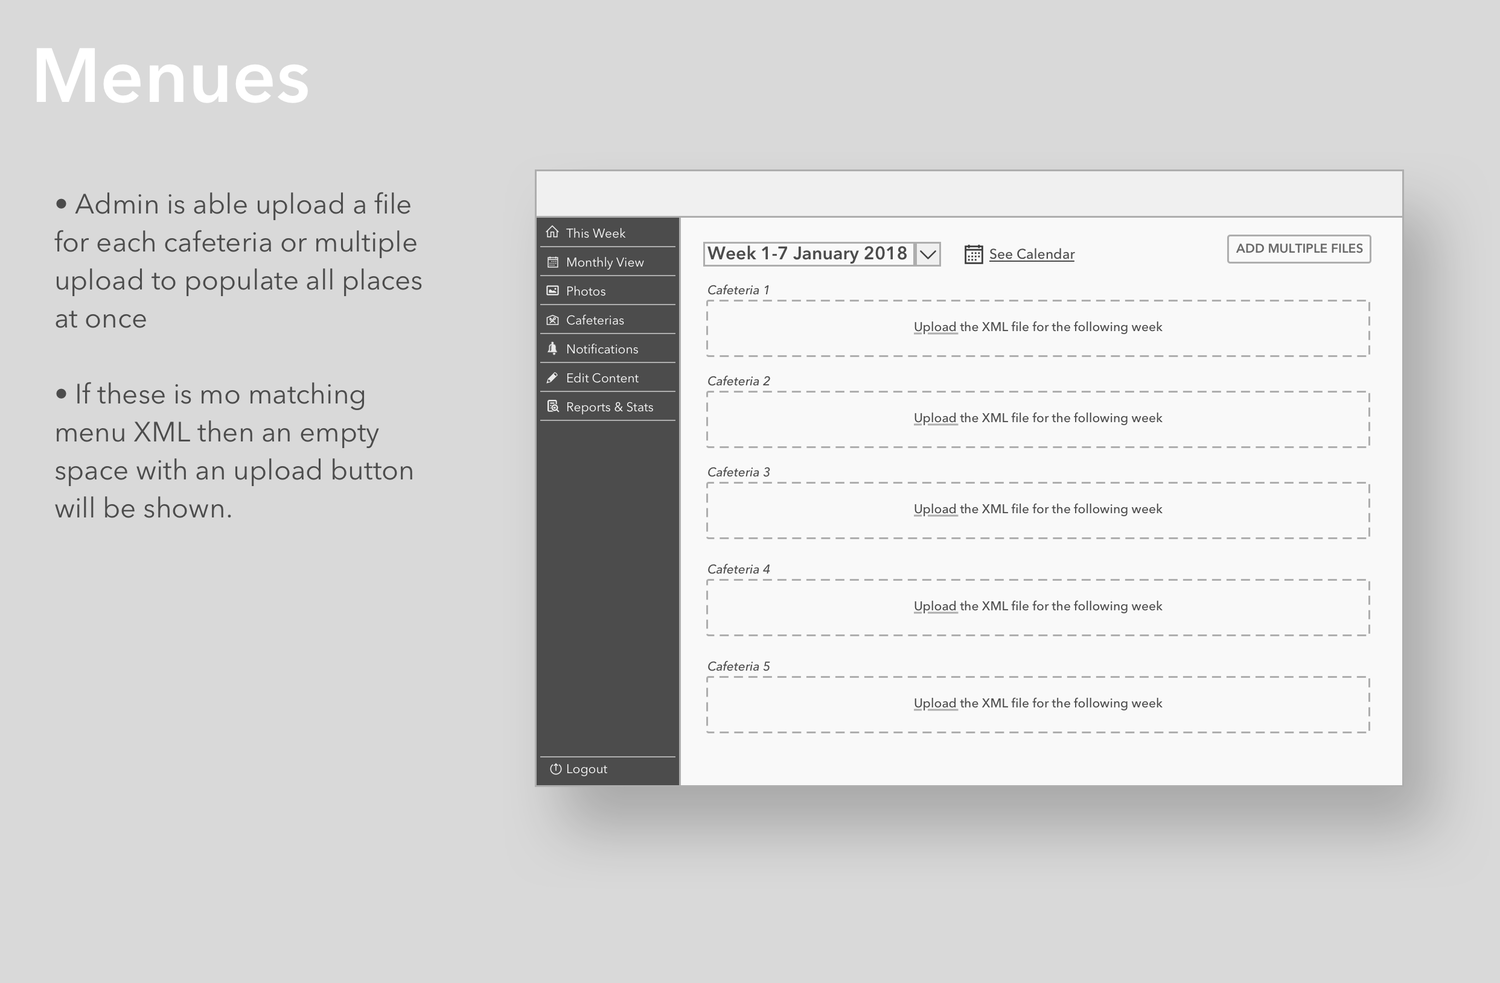The image size is (1500, 983).
Task: Click Logout at the sidebar bottom
Action: click(x=608, y=769)
